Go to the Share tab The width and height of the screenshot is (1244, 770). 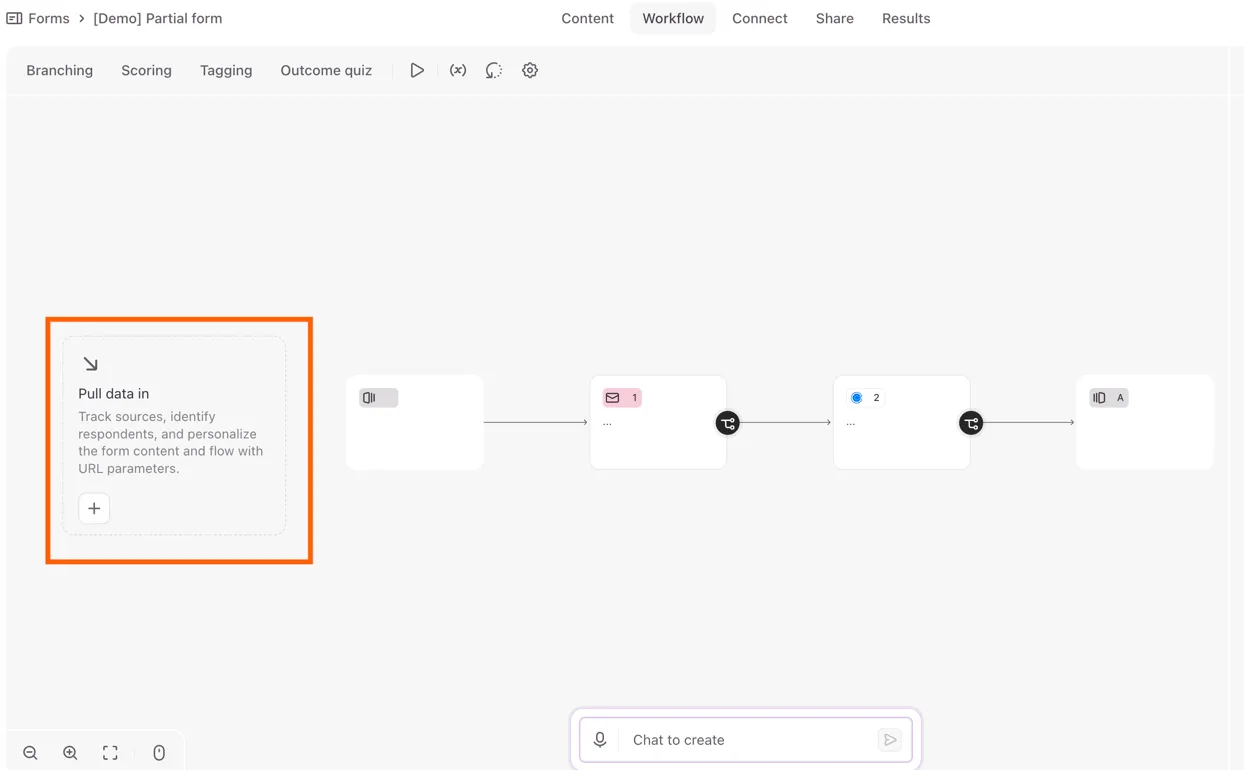tap(835, 18)
